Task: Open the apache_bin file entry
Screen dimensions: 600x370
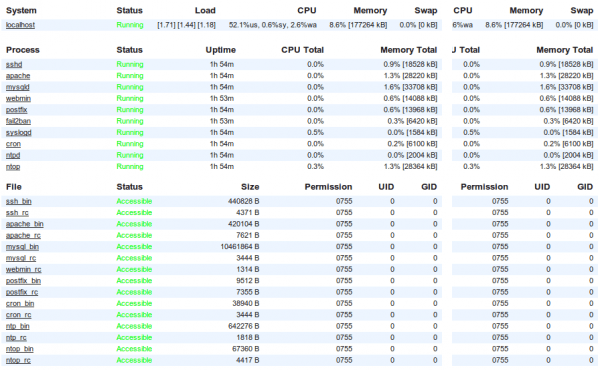Action: pyautogui.click(x=24, y=224)
